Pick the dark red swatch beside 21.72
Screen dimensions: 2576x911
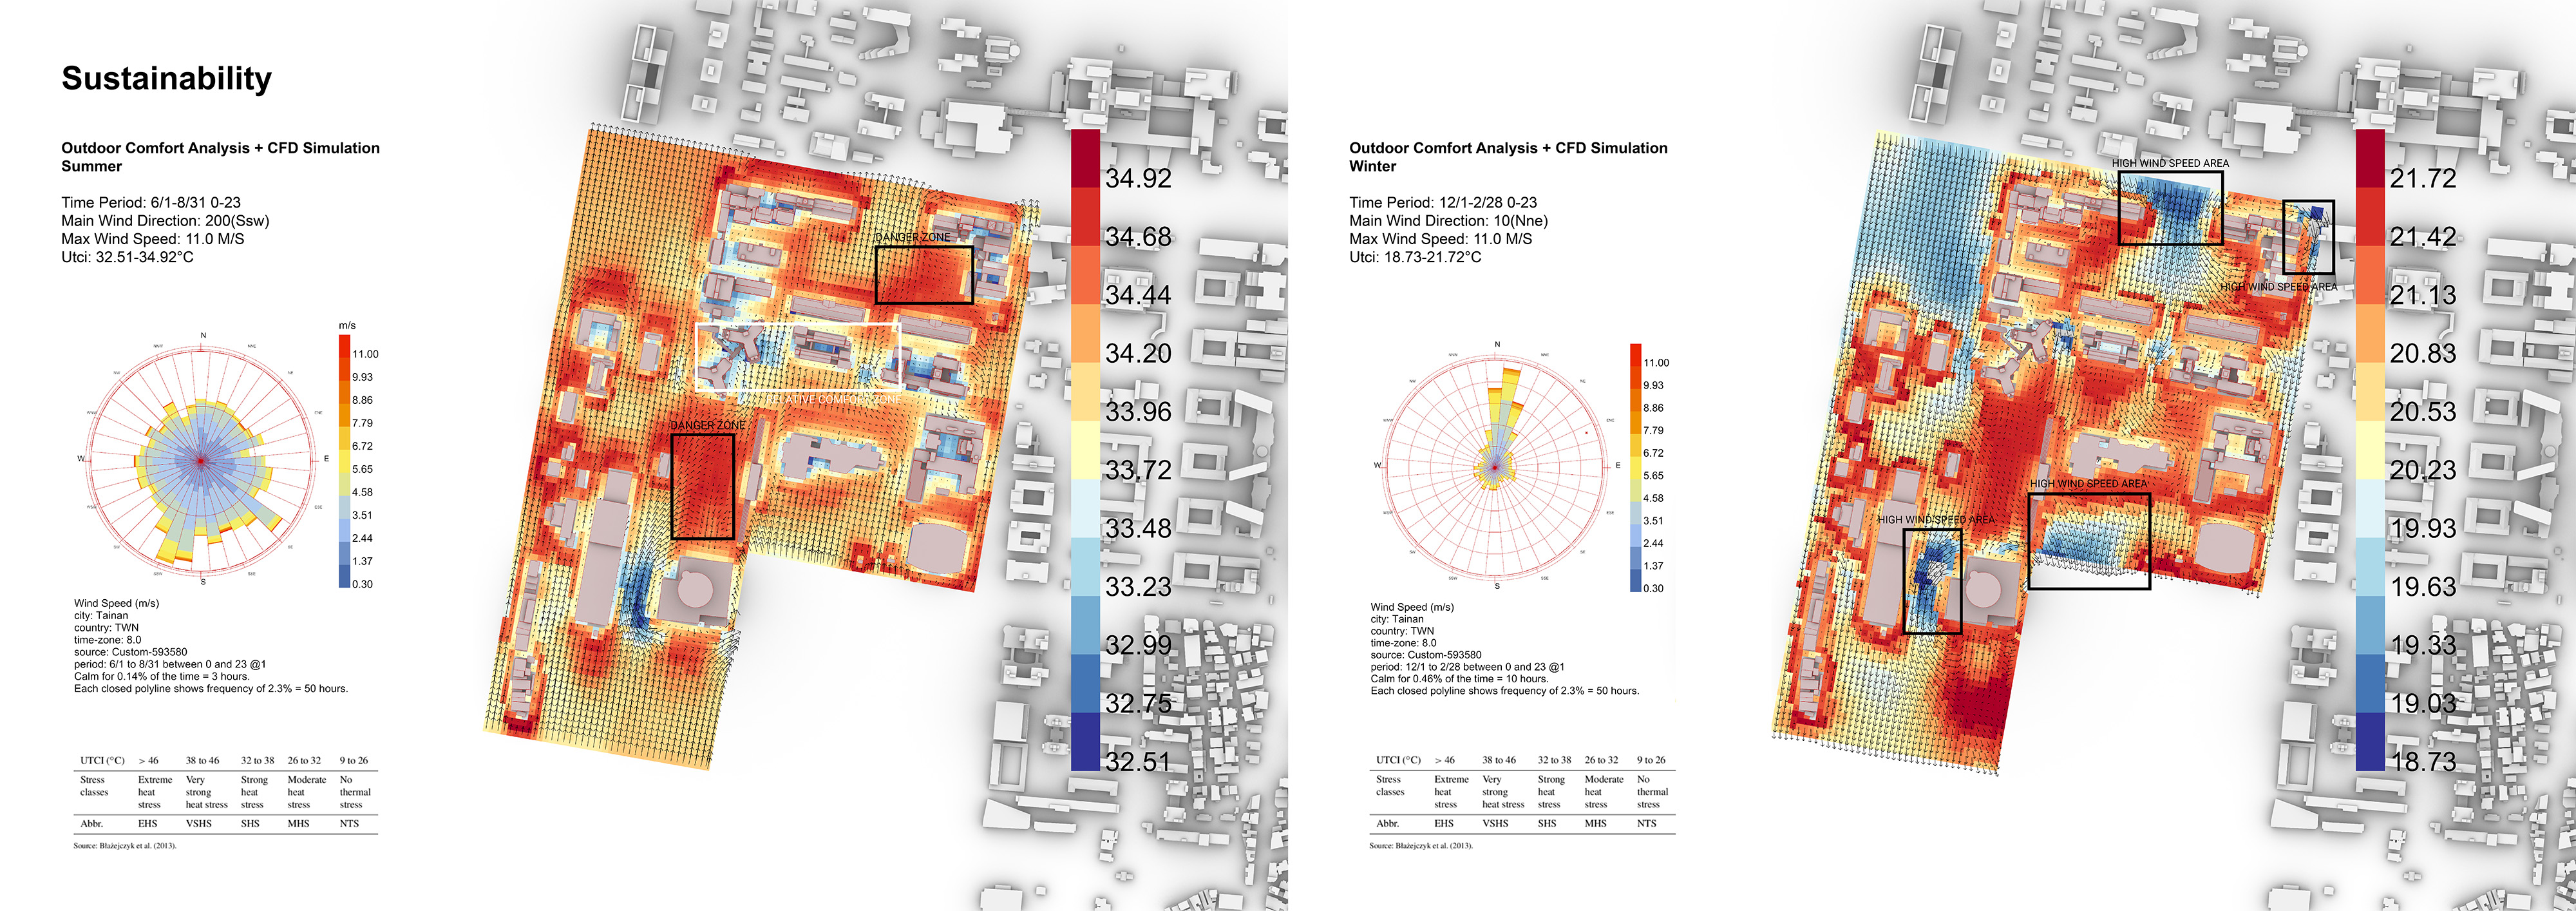tap(2370, 158)
